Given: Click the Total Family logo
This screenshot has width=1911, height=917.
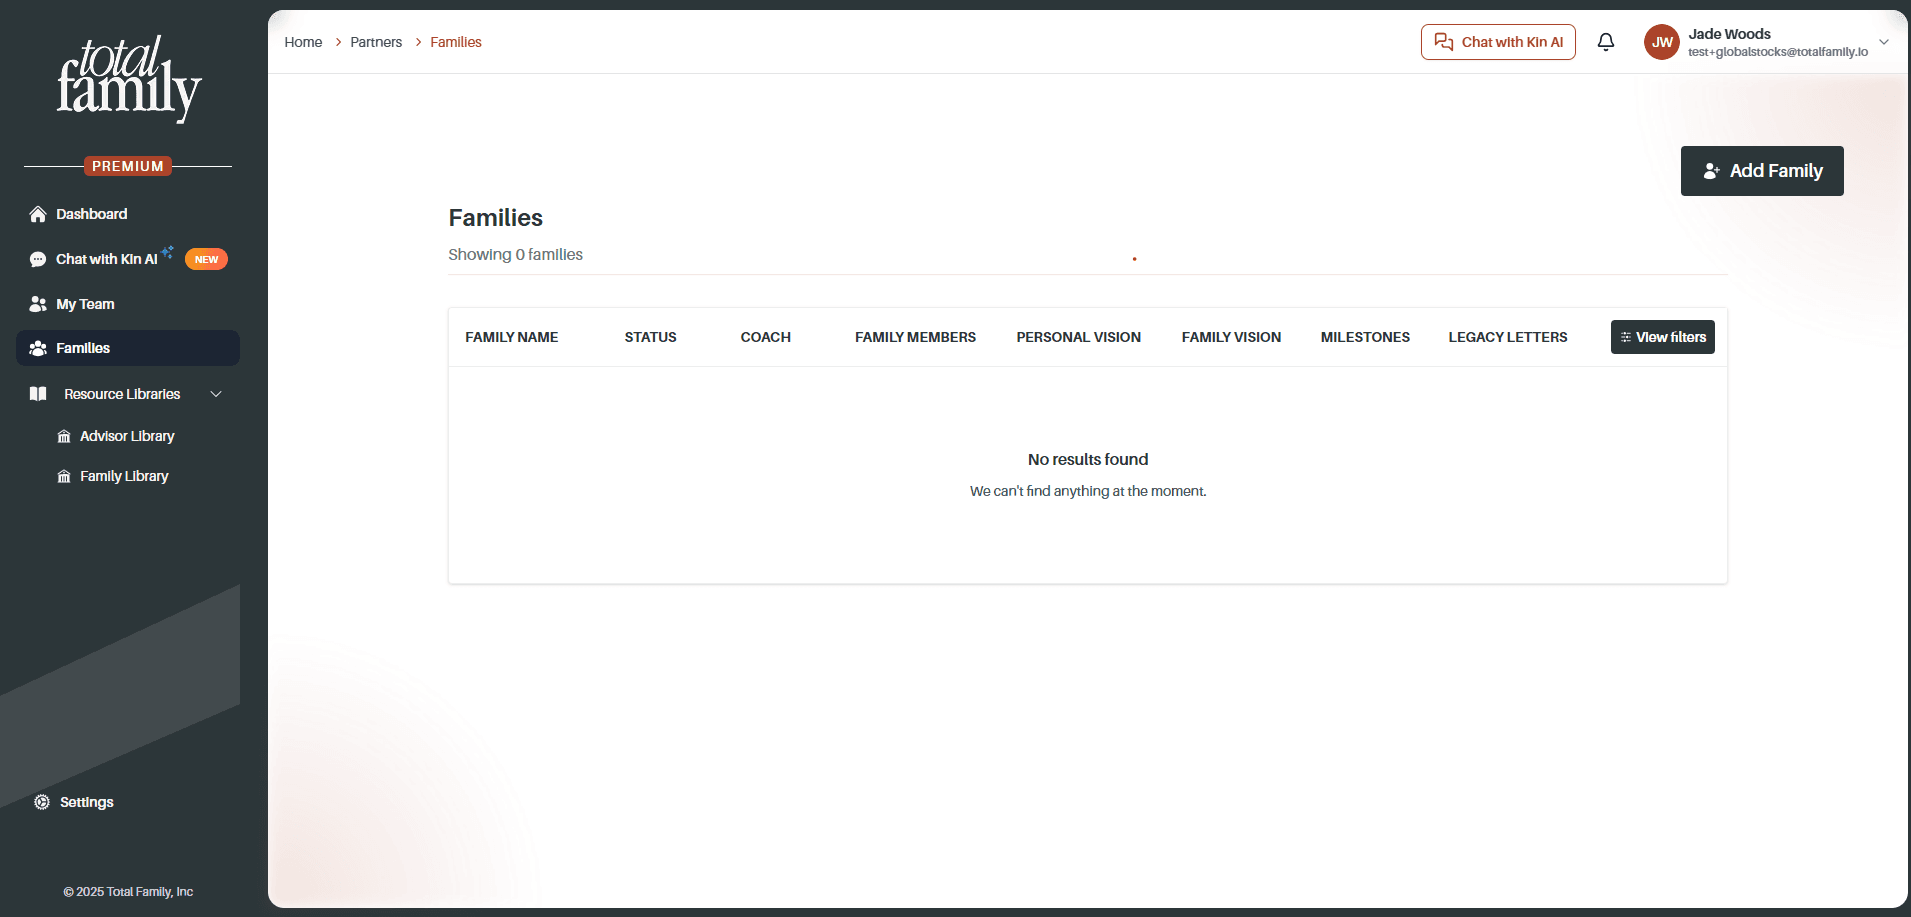Looking at the screenshot, I should pos(129,79).
